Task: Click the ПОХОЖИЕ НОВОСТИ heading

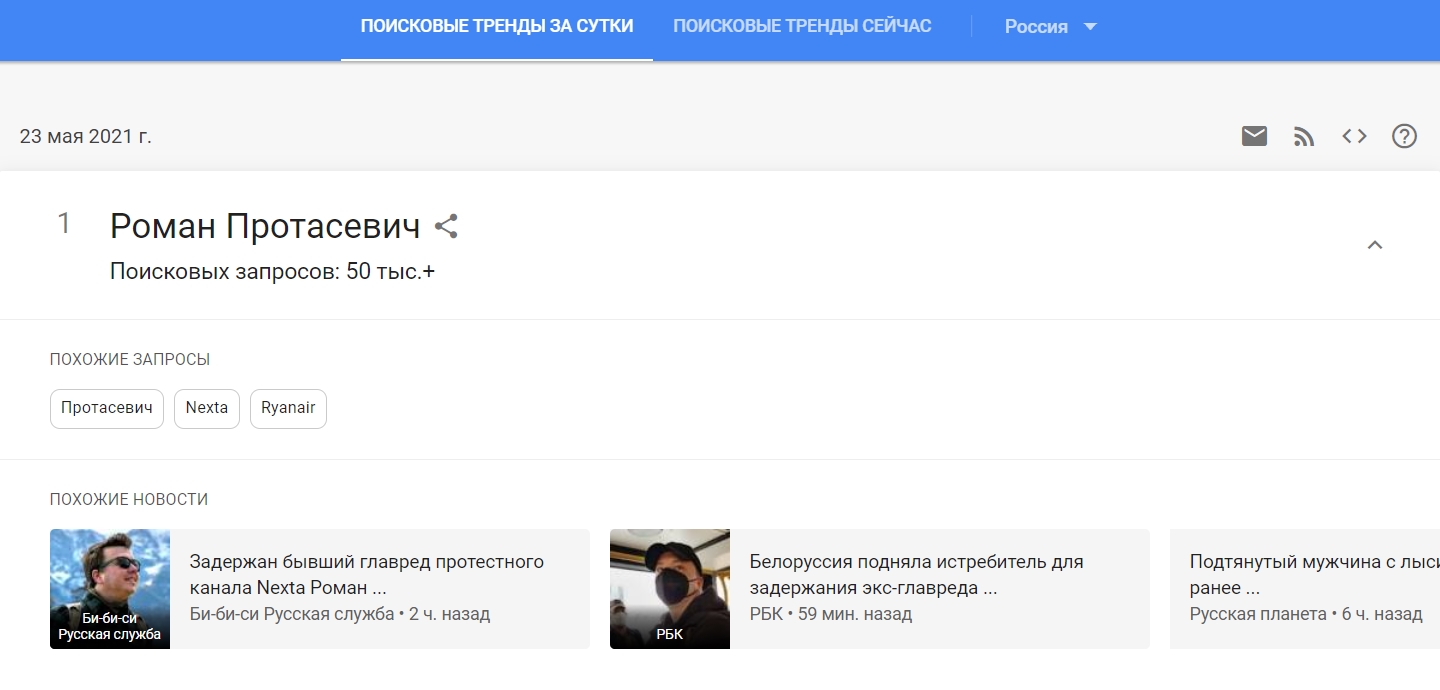Action: [129, 499]
